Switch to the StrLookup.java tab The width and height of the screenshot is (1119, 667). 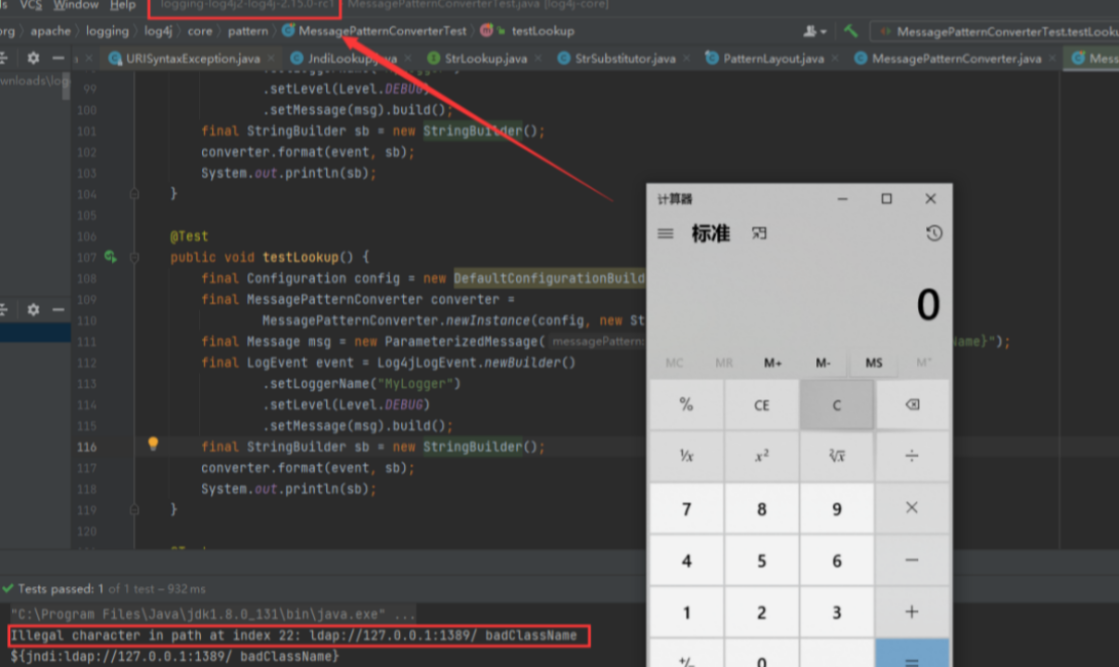(x=486, y=58)
